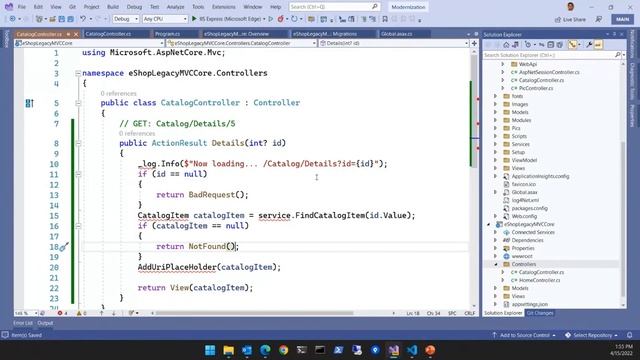
Task: Click the Visual Studio search box
Action: [x=334, y=7]
